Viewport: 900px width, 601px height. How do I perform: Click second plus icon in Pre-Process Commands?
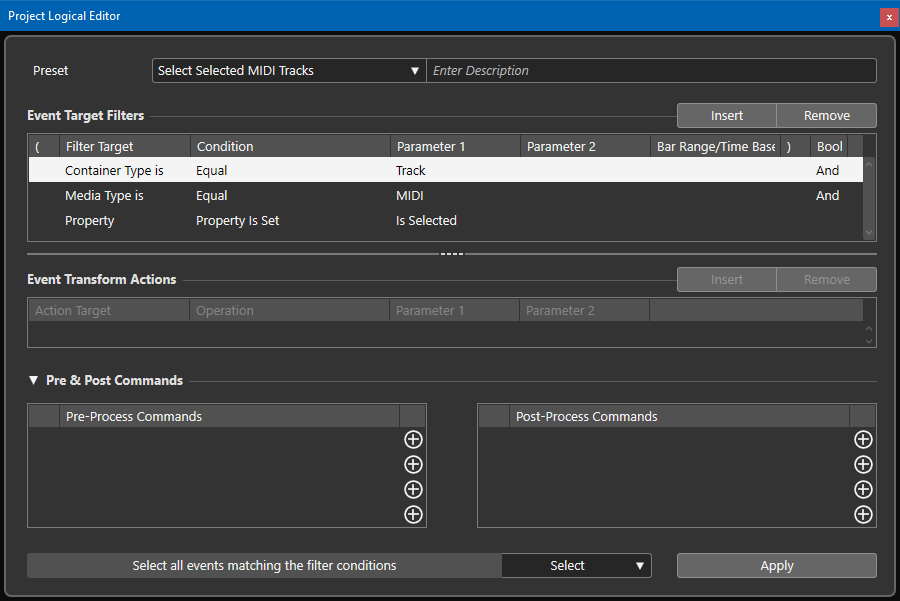(413, 465)
